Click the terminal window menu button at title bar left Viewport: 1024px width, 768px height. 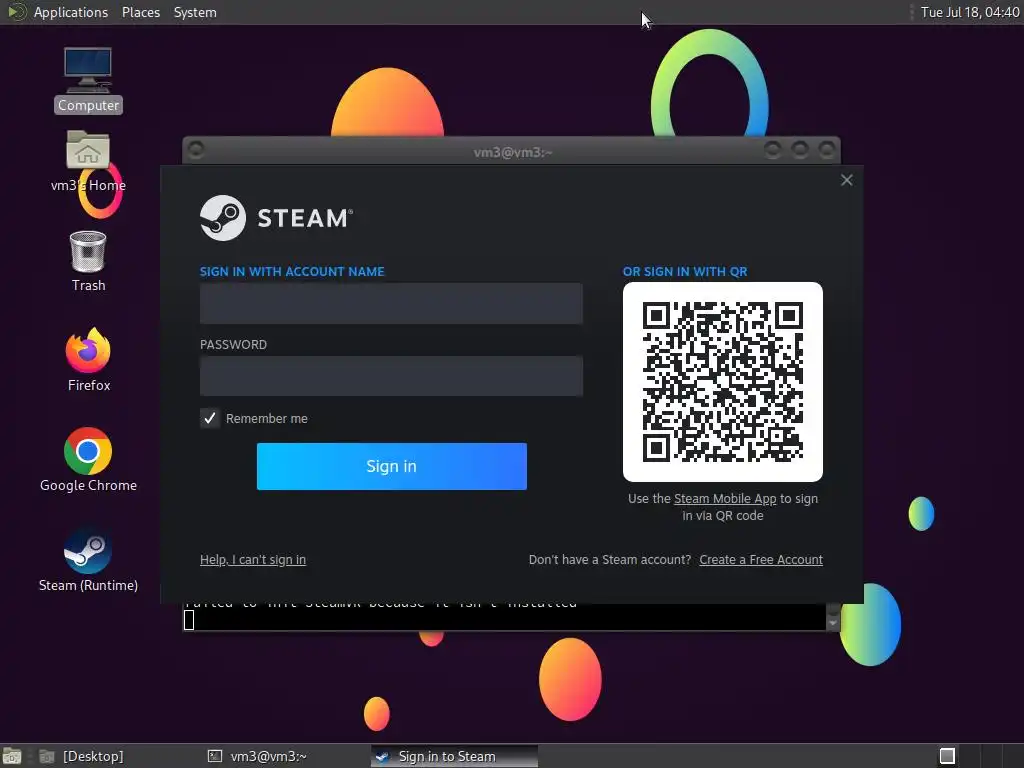click(196, 150)
